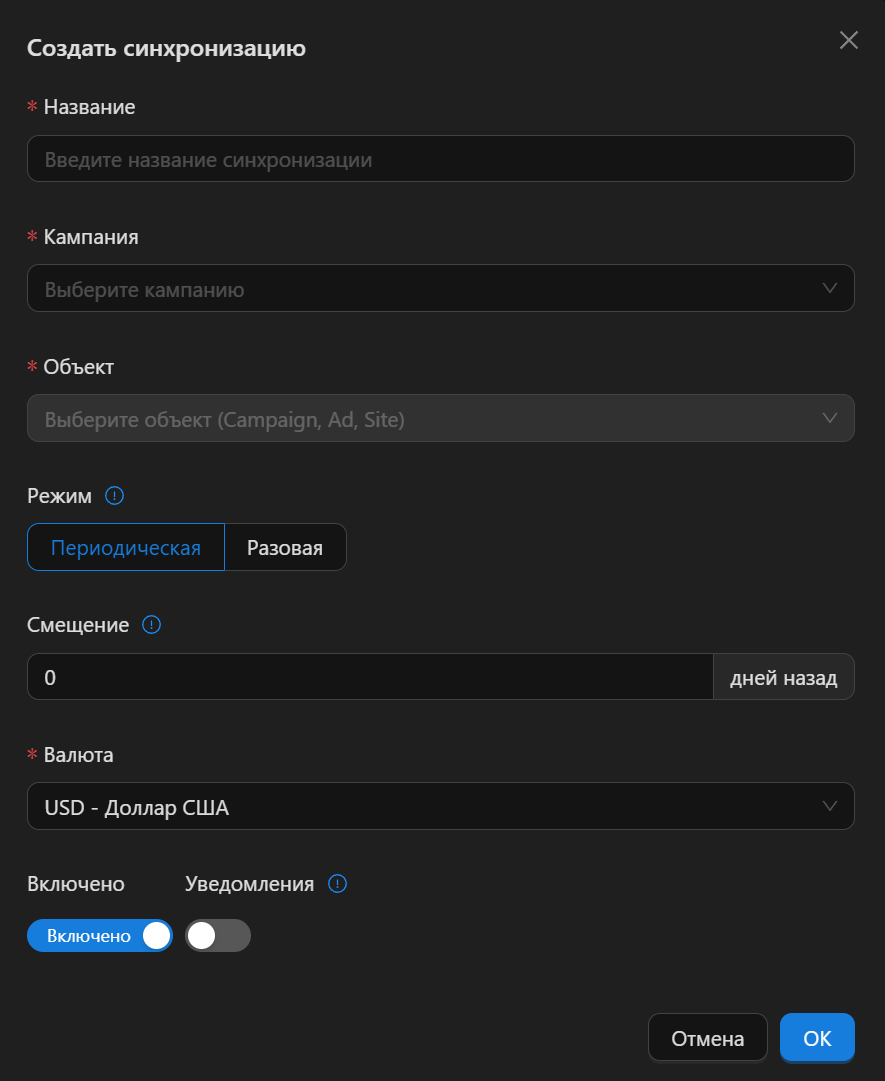
Task: Open the Выберите кампанию dropdown
Action: coord(441,288)
